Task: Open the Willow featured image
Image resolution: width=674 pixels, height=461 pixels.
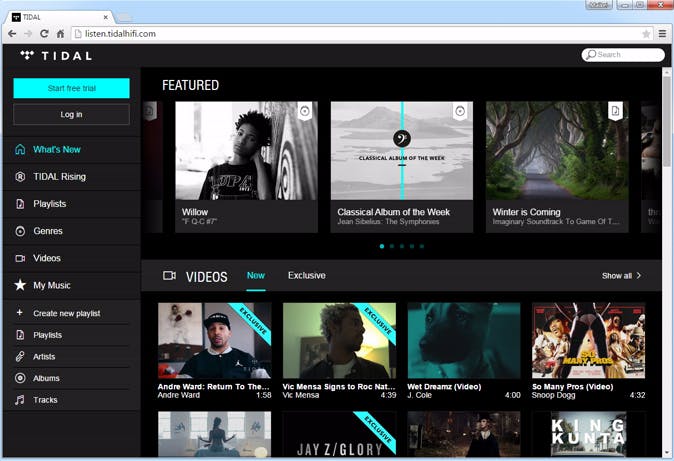Action: [246, 151]
